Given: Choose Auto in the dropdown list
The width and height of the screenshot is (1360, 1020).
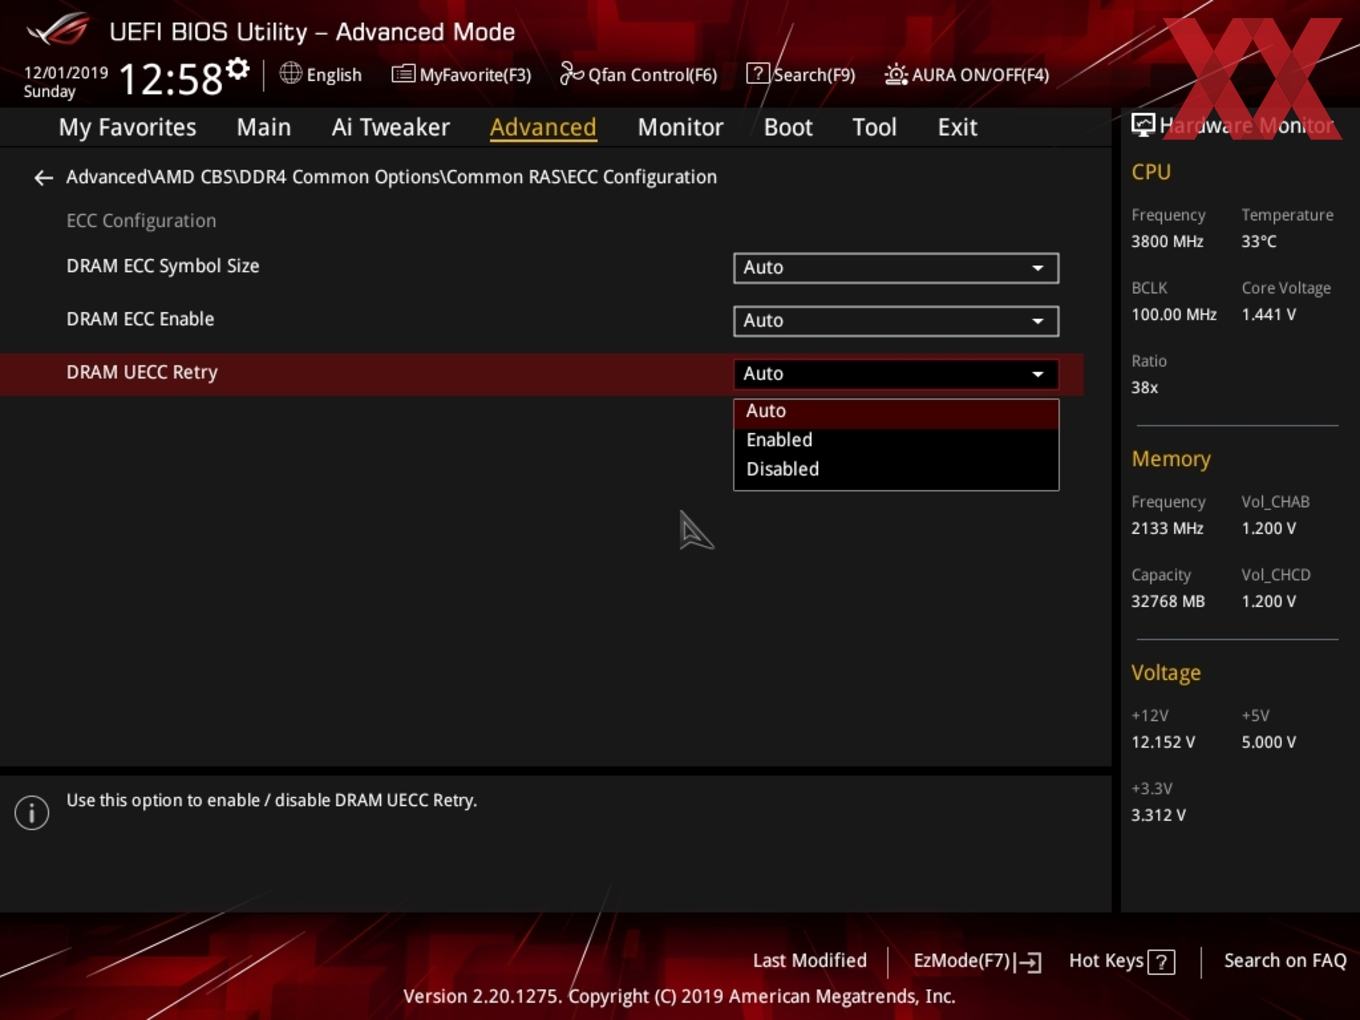Looking at the screenshot, I should point(896,412).
